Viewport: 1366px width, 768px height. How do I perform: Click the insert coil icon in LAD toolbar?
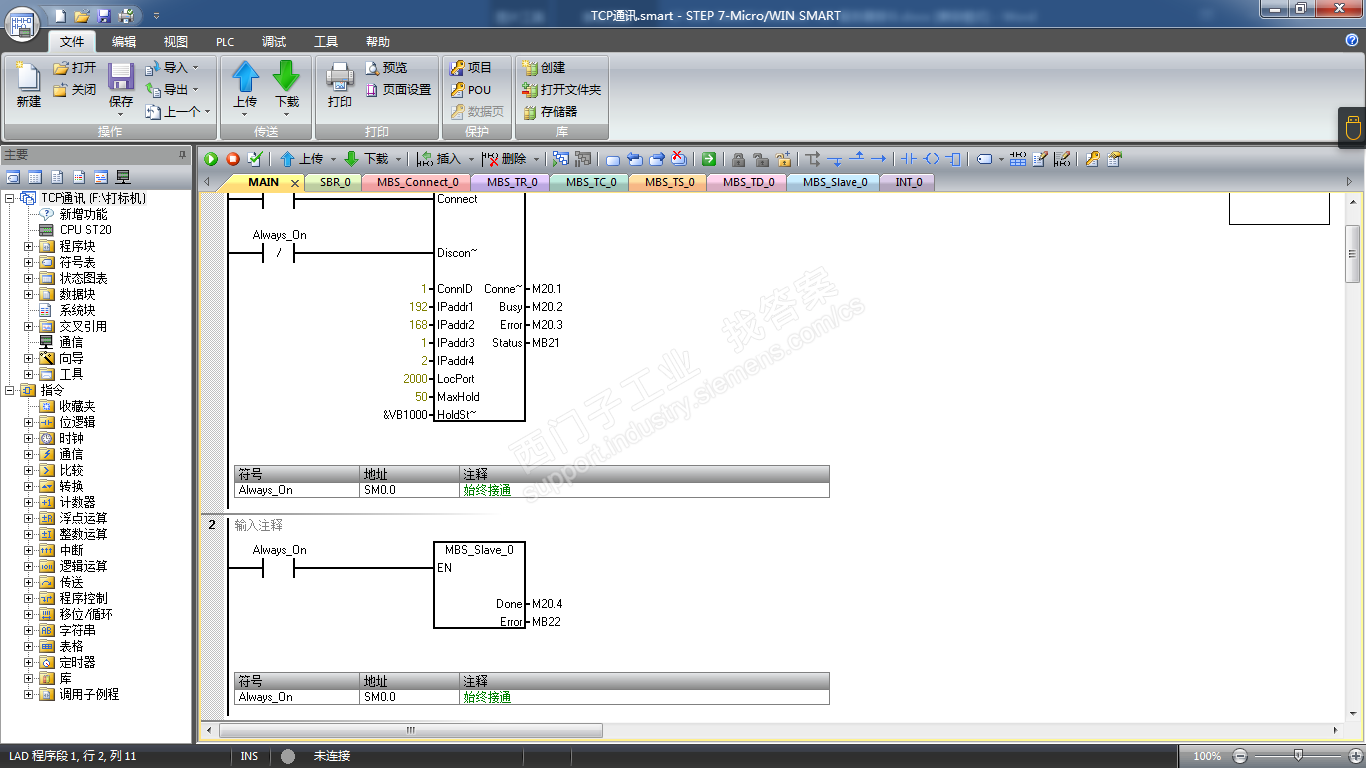point(931,159)
